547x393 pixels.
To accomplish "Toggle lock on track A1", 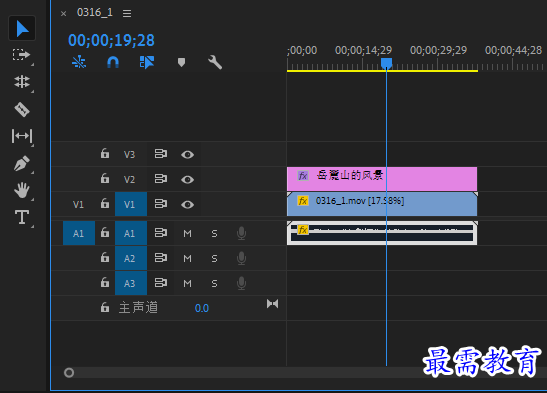I will 105,232.
